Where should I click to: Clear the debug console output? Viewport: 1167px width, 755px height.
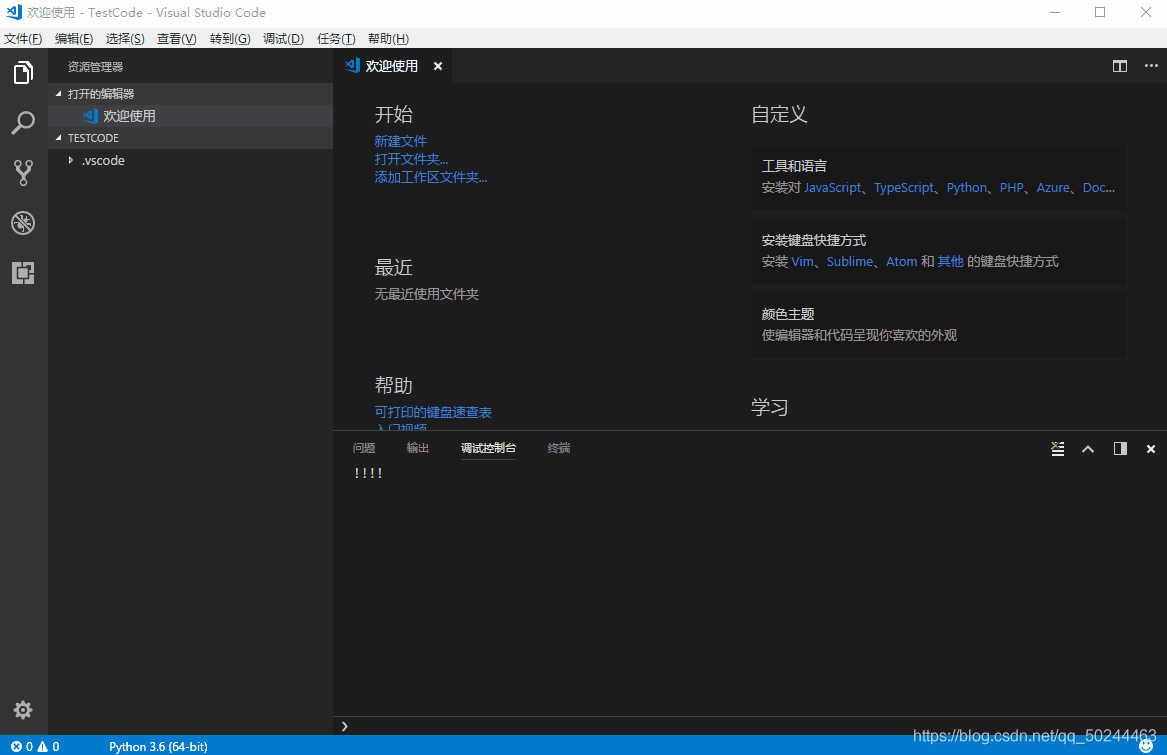pos(1057,448)
